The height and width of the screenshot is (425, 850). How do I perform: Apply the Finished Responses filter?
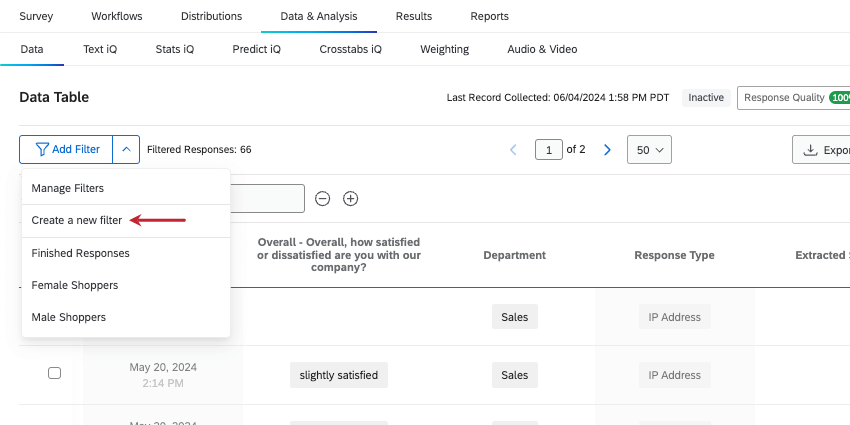click(81, 253)
